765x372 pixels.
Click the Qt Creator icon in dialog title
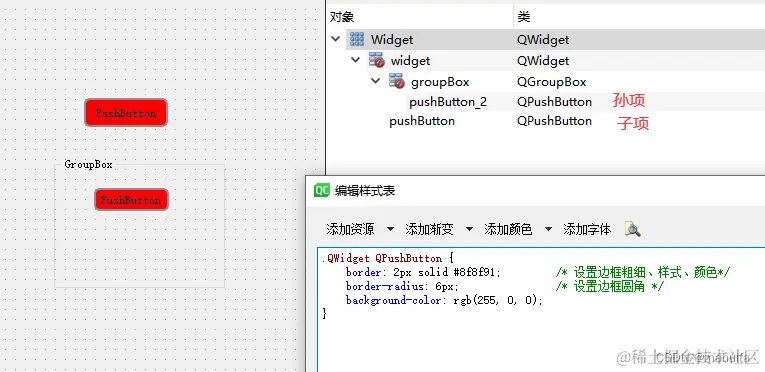(x=322, y=190)
